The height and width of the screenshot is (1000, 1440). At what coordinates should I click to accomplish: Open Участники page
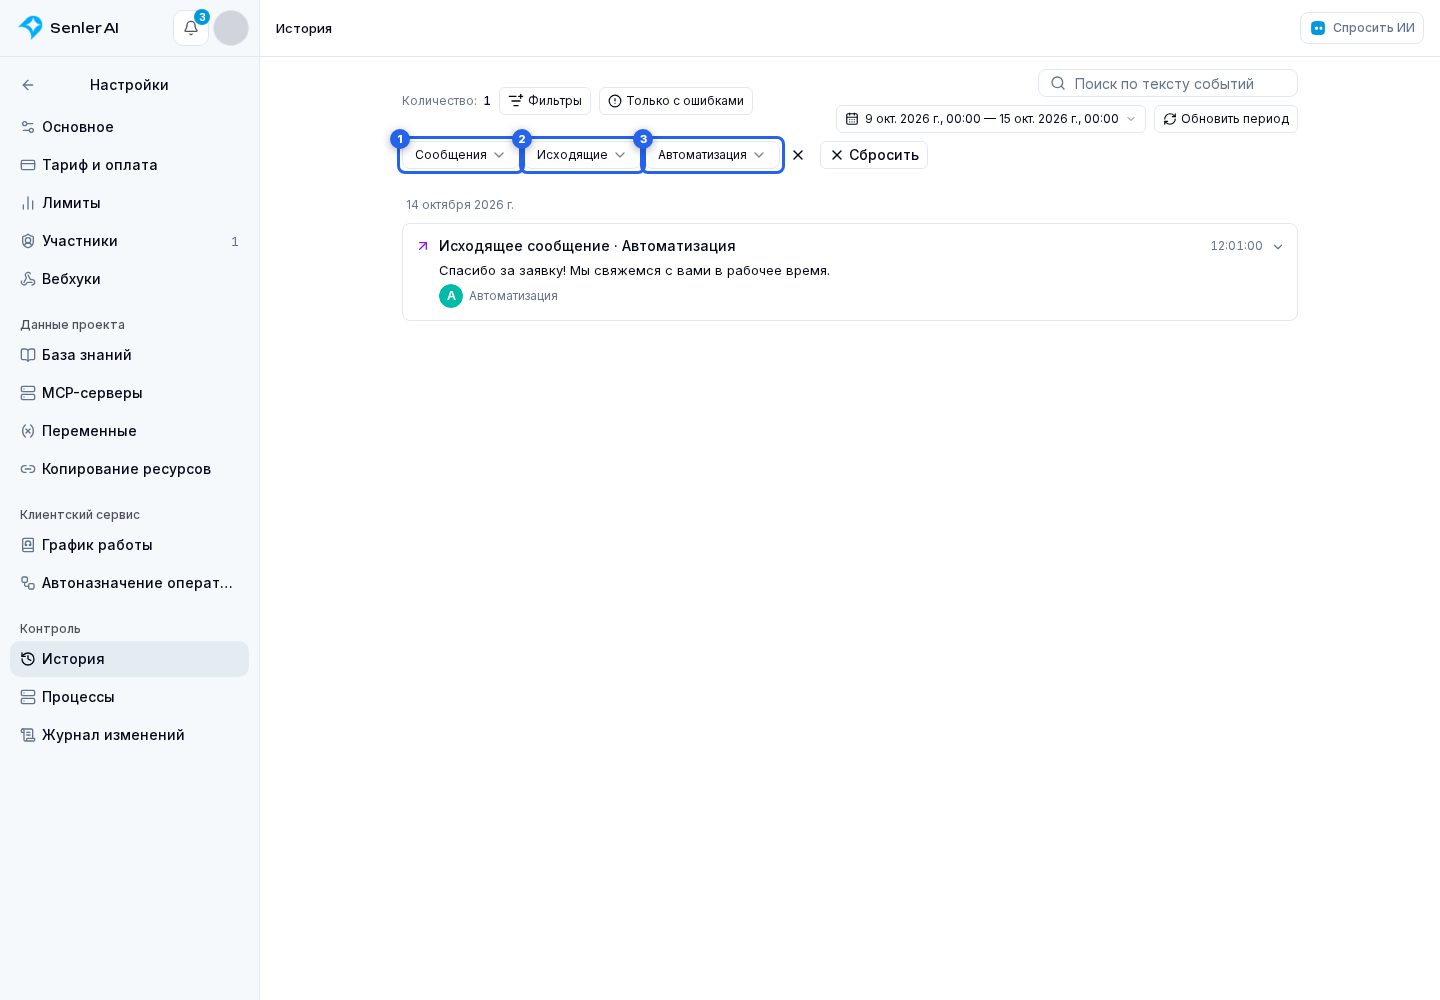click(x=130, y=241)
